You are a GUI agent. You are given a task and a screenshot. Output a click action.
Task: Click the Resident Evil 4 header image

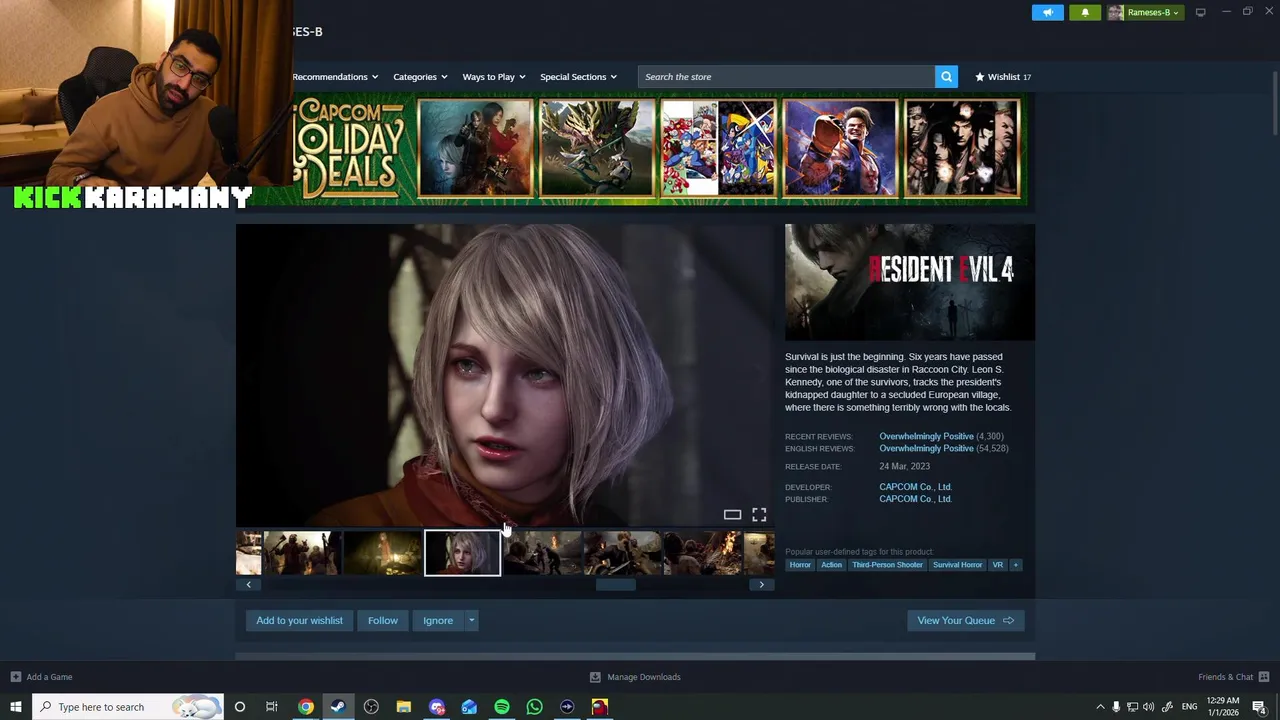tap(910, 282)
